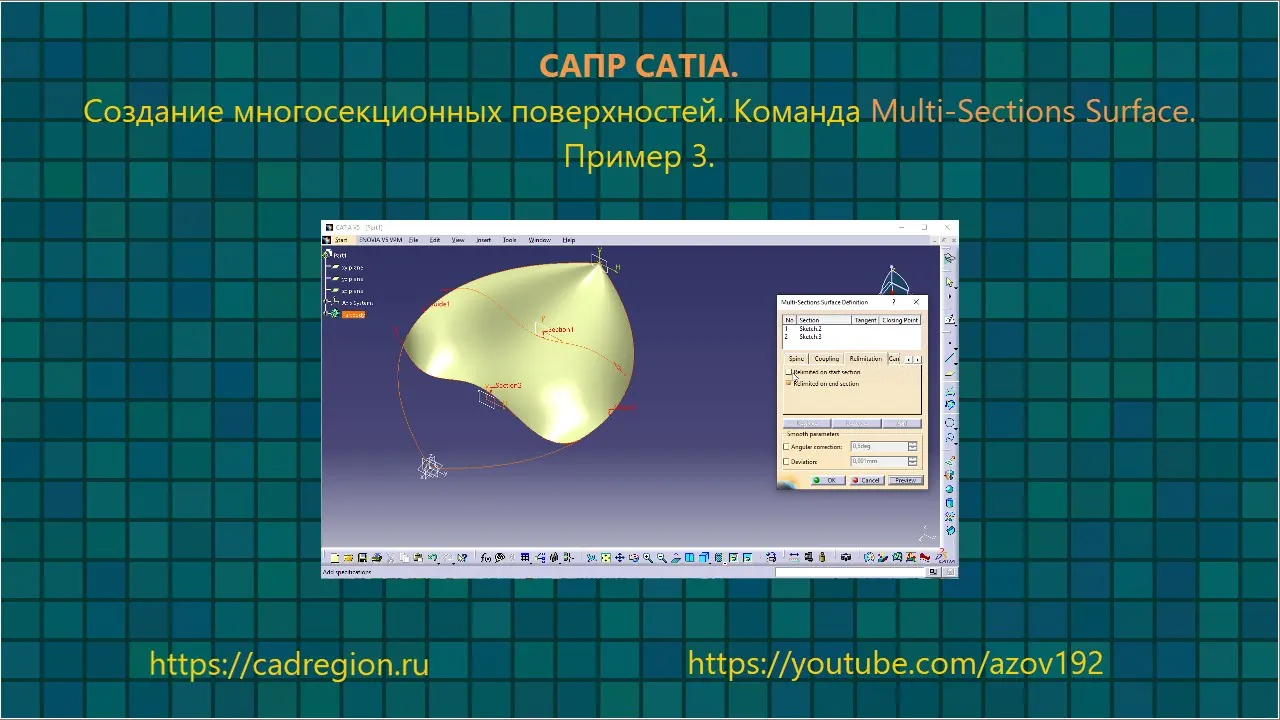This screenshot has height=720, width=1280.
Task: Click the Angular correction spinner arrows
Action: click(x=912, y=446)
